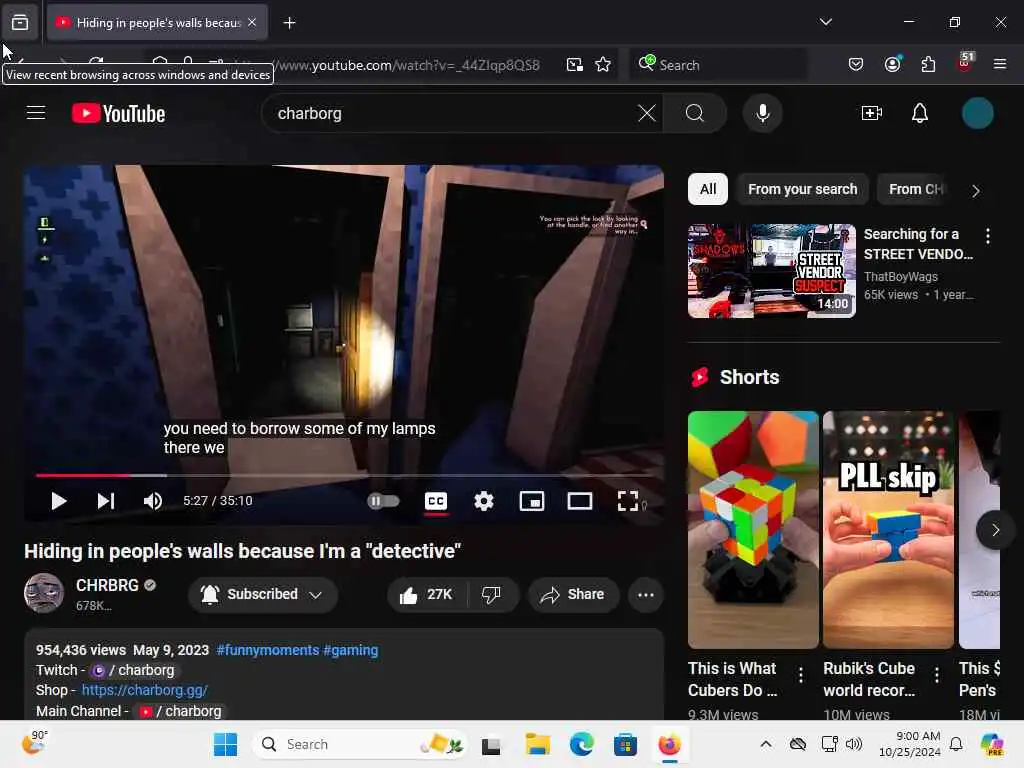
Task: Toggle the autoplay switch
Action: (x=383, y=501)
